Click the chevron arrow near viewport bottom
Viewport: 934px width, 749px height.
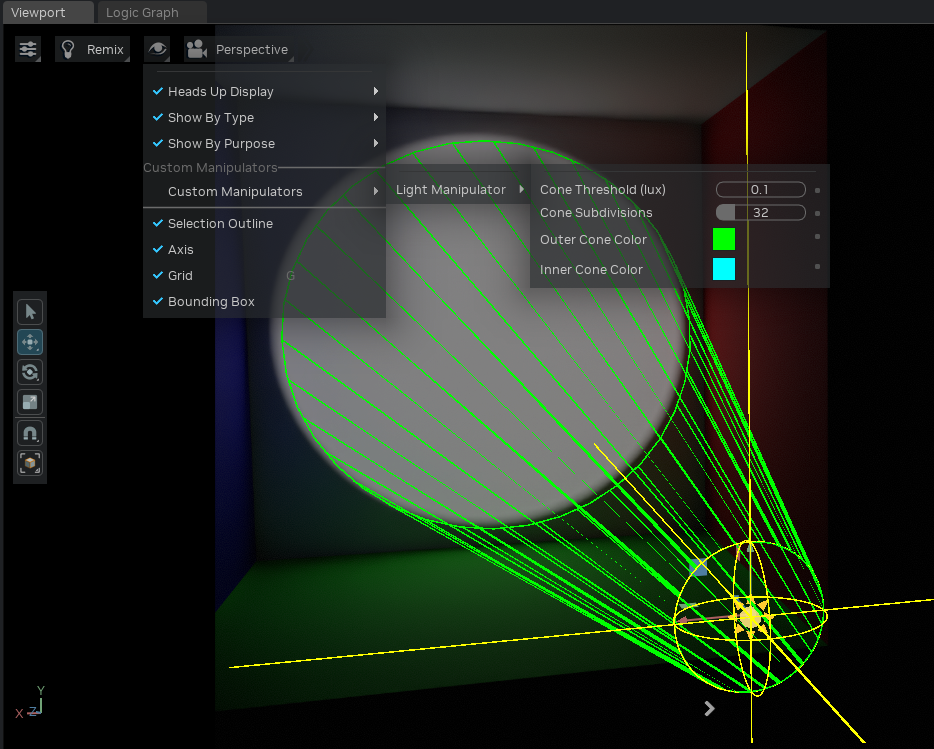[709, 708]
